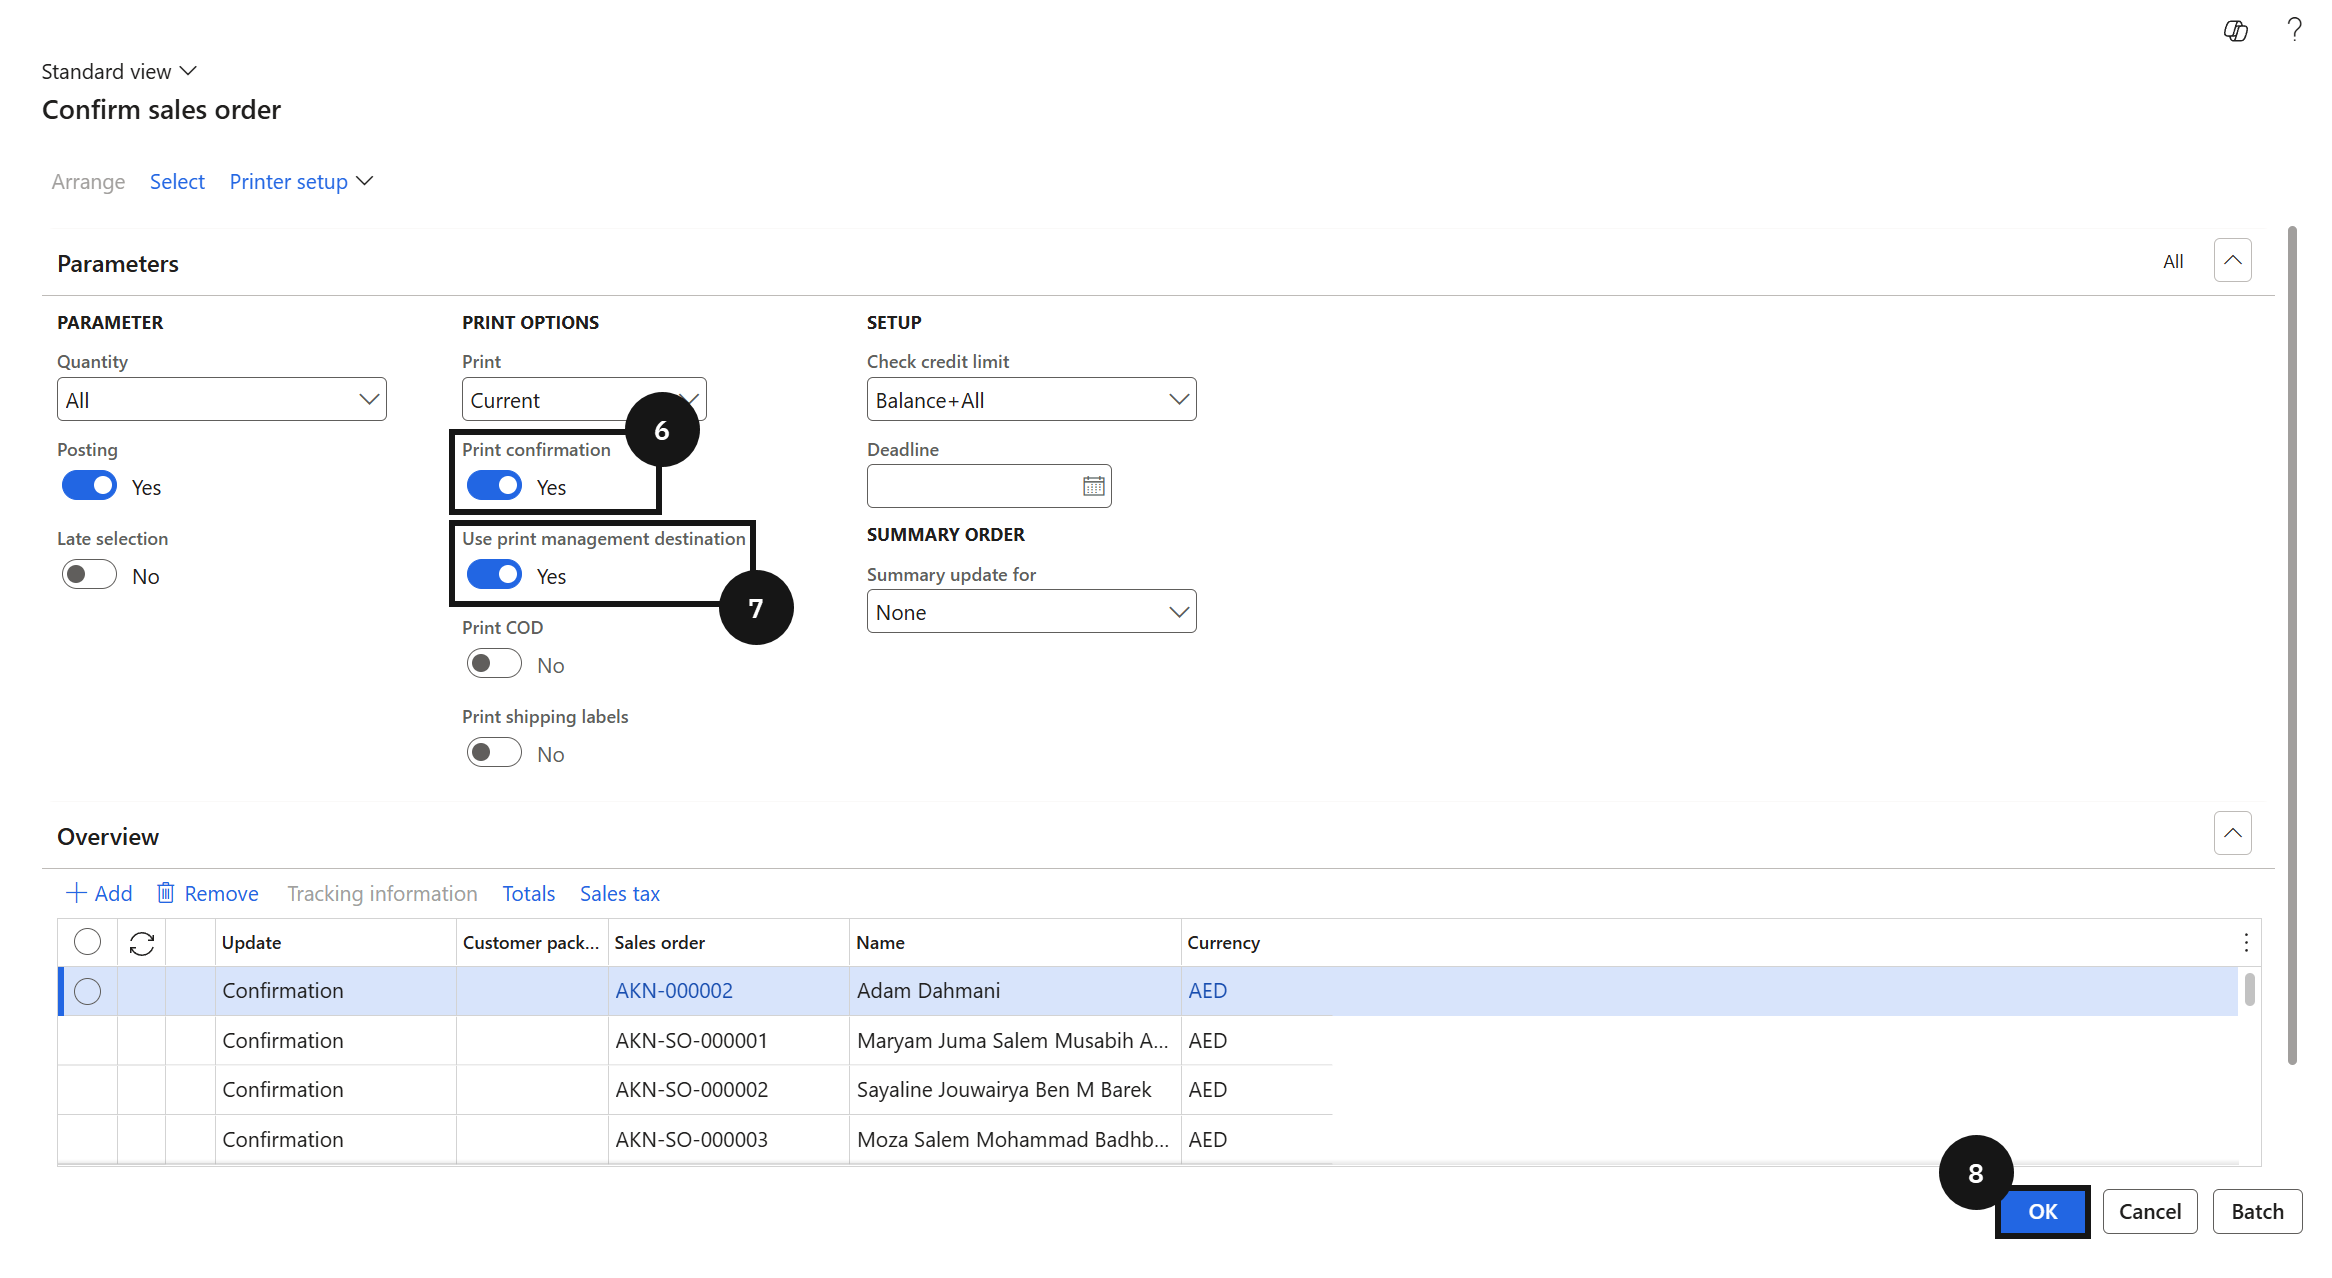
Task: Add a sales order line with Add
Action: 99,893
